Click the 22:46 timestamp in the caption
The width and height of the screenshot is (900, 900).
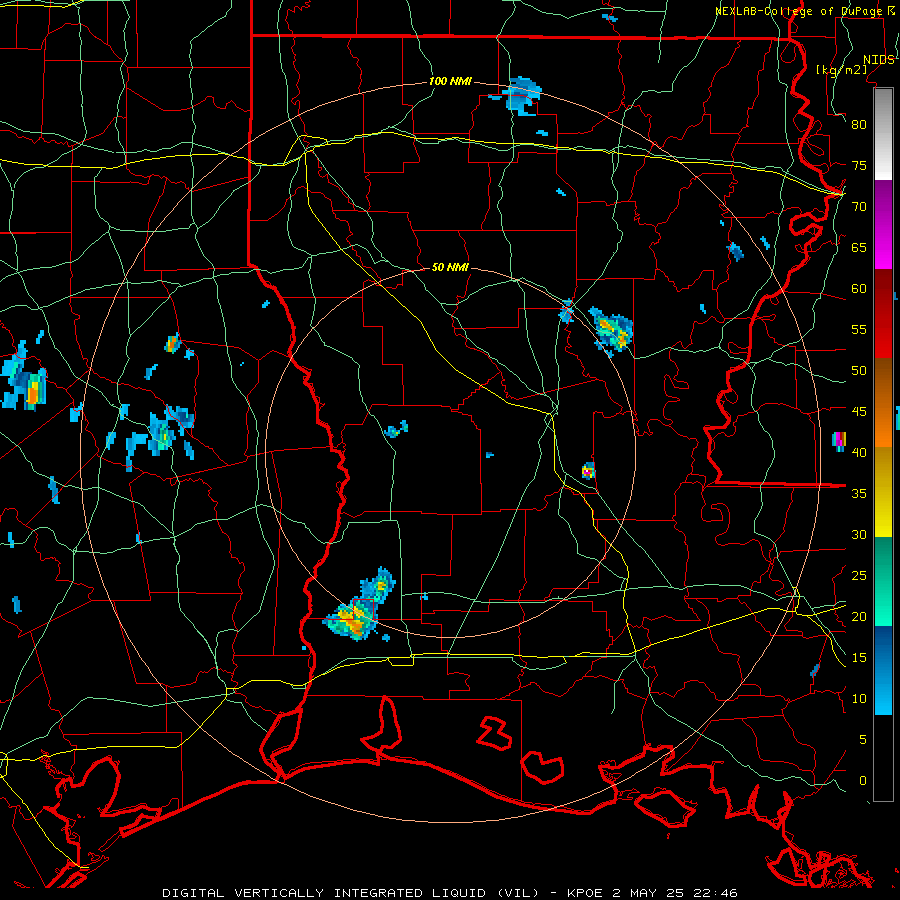(715, 893)
